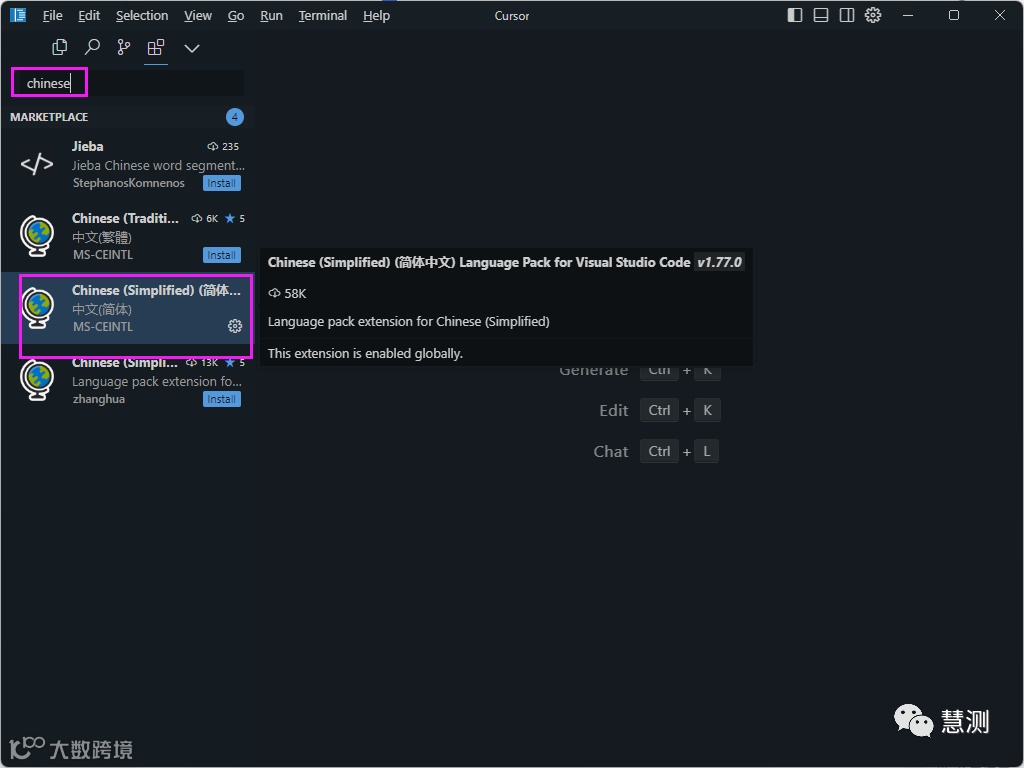
Task: Click Jieba's 235 download count
Action: pyautogui.click(x=223, y=146)
